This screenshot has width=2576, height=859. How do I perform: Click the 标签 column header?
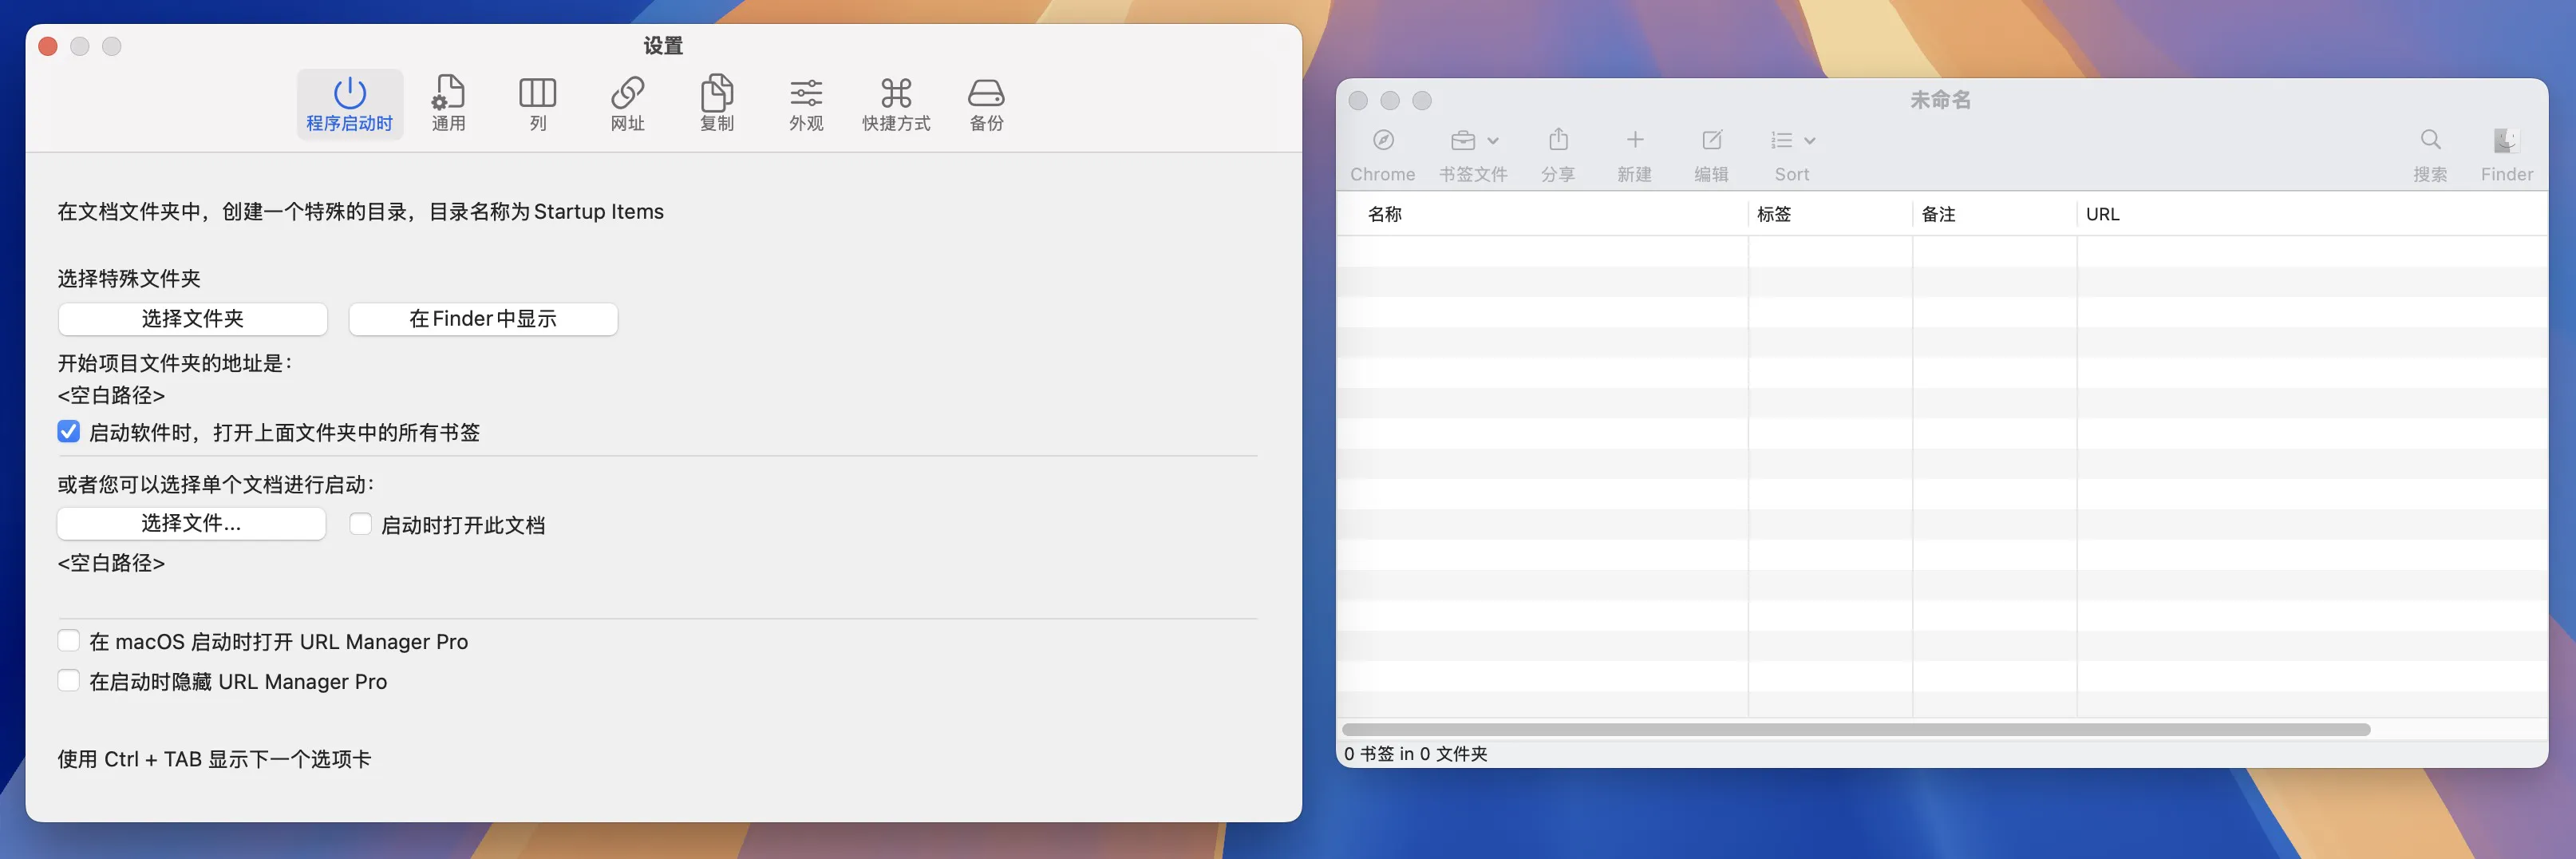pyautogui.click(x=1830, y=214)
